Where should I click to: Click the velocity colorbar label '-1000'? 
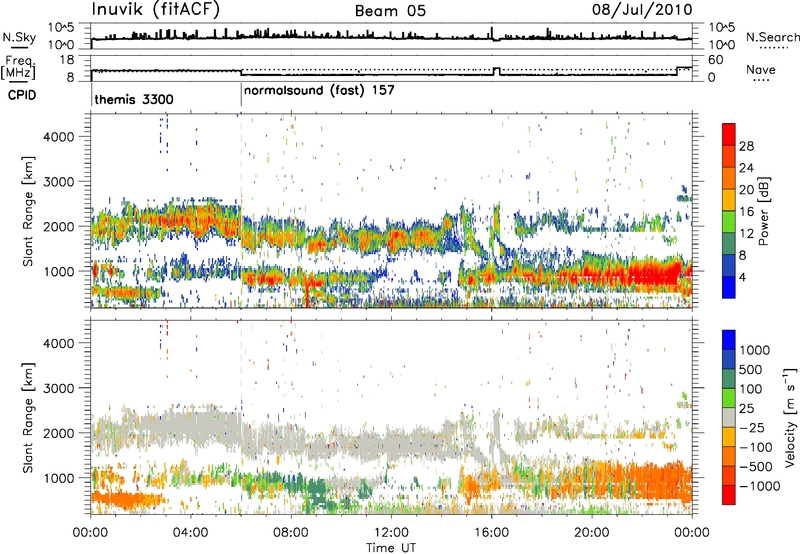pyautogui.click(x=760, y=486)
